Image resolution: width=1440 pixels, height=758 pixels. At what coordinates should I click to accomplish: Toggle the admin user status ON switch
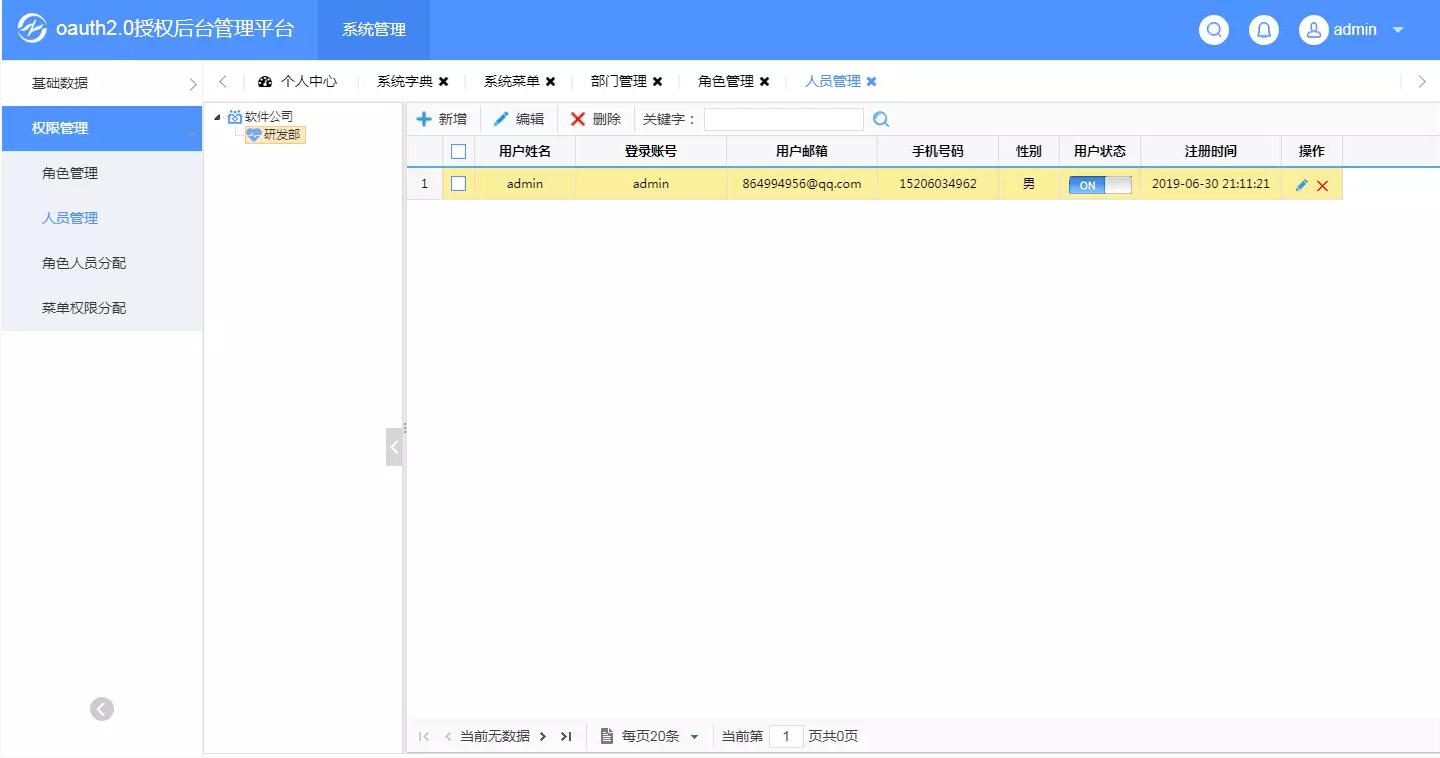pos(1099,185)
